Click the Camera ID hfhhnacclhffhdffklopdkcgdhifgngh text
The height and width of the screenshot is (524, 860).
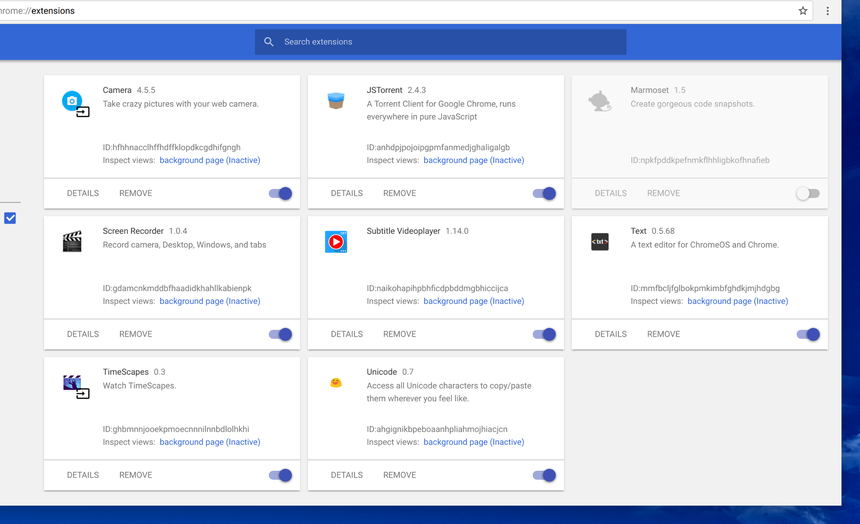click(171, 147)
